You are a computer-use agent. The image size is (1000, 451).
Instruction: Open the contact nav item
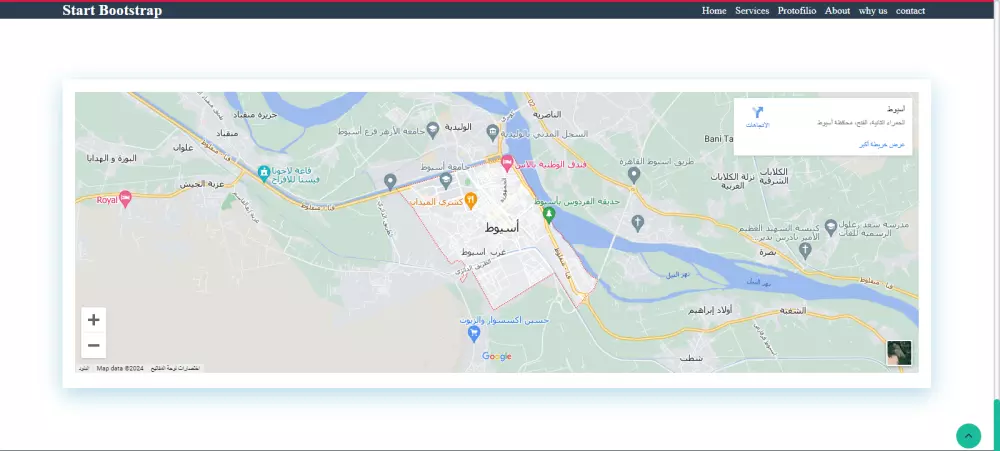(910, 11)
